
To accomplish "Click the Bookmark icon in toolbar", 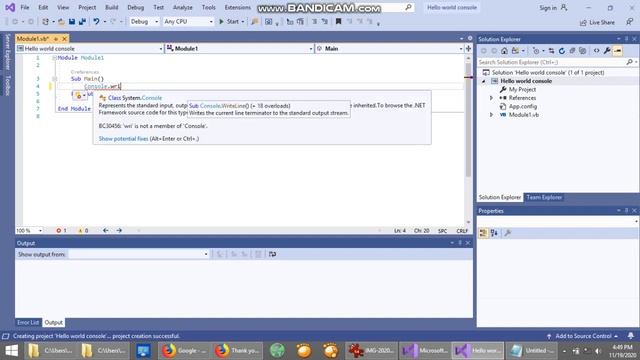I will click(x=338, y=22).
